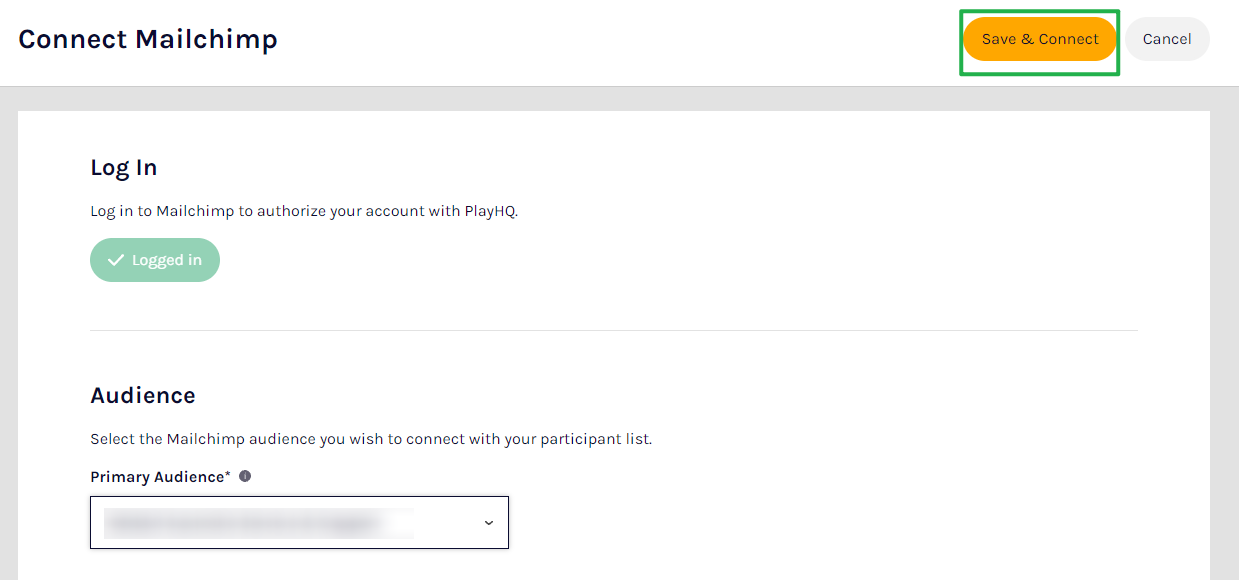Click the Logged in text label
Screen dimensions: 1239x580
167,260
